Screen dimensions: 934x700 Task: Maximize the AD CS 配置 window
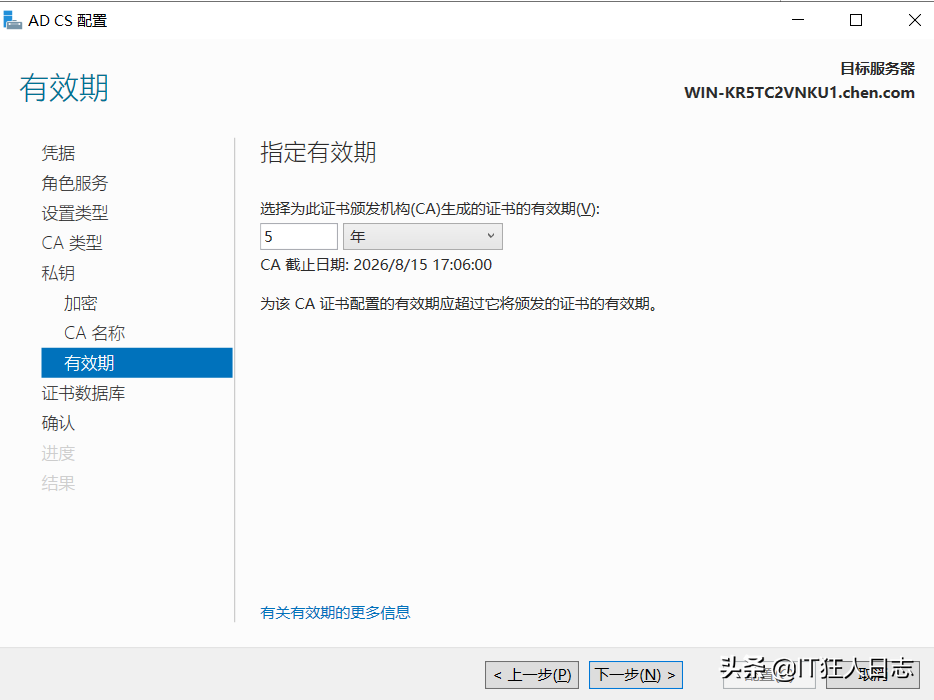point(856,20)
